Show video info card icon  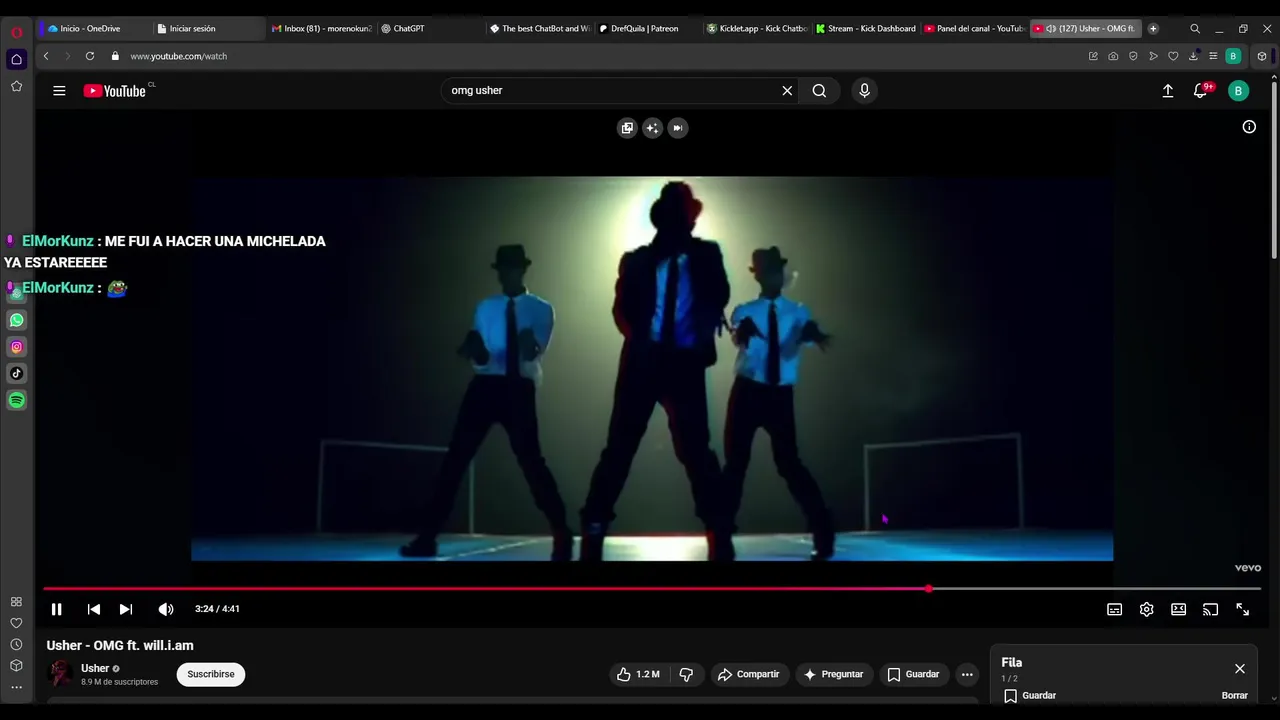tap(1249, 127)
